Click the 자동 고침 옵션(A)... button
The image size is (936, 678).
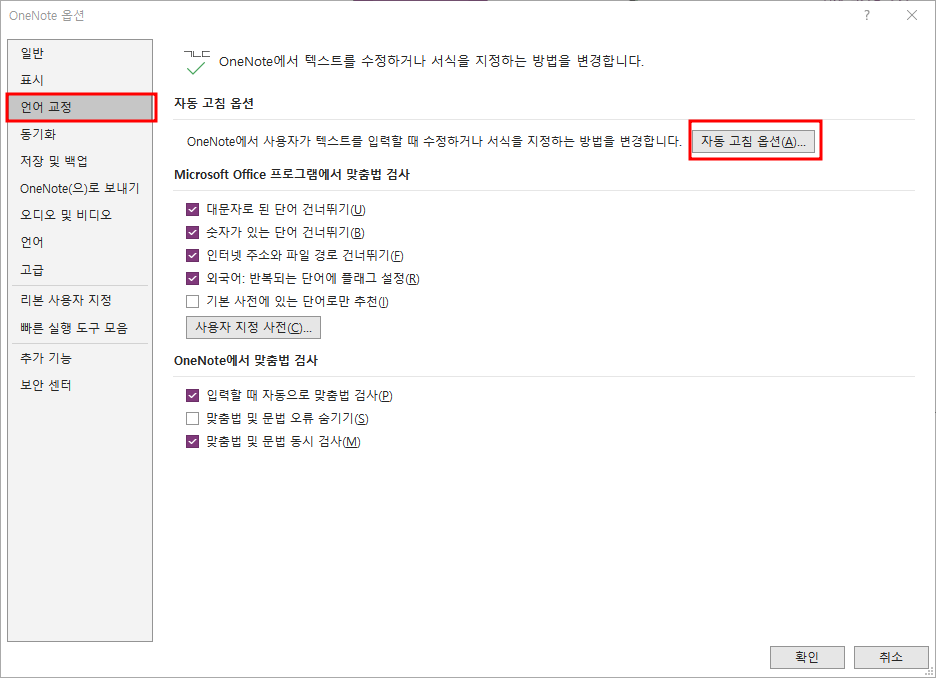pyautogui.click(x=753, y=141)
